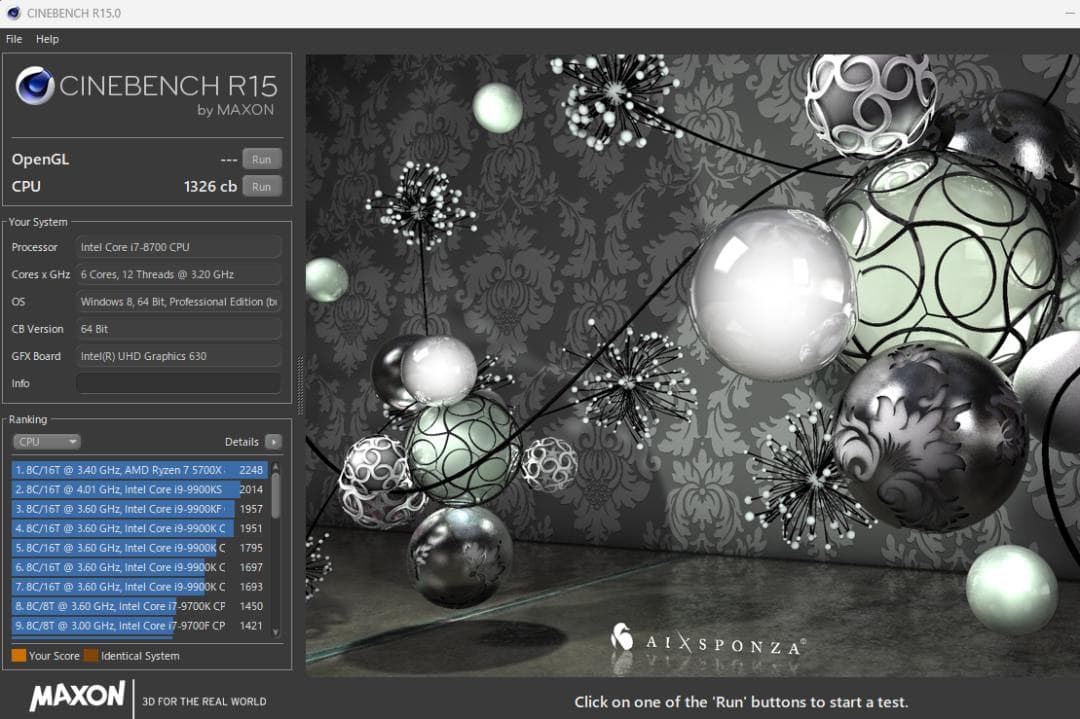This screenshot has width=1080, height=719.
Task: Click the CB Version 64 Bit field
Action: coord(178,329)
